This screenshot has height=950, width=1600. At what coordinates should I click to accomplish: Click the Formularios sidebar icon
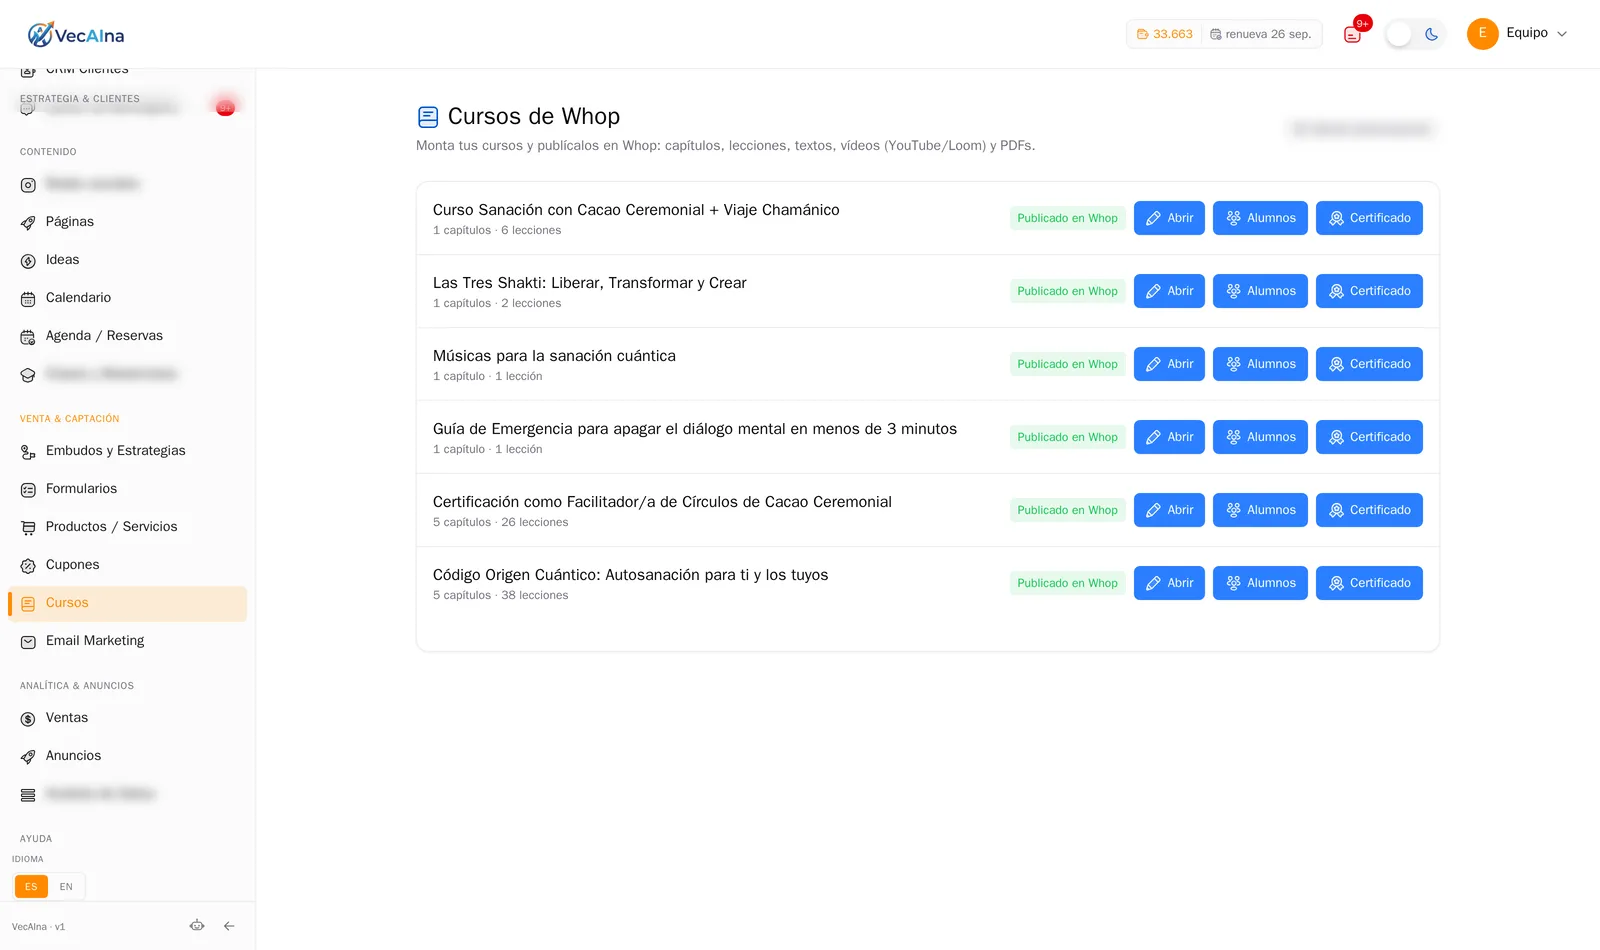point(28,490)
